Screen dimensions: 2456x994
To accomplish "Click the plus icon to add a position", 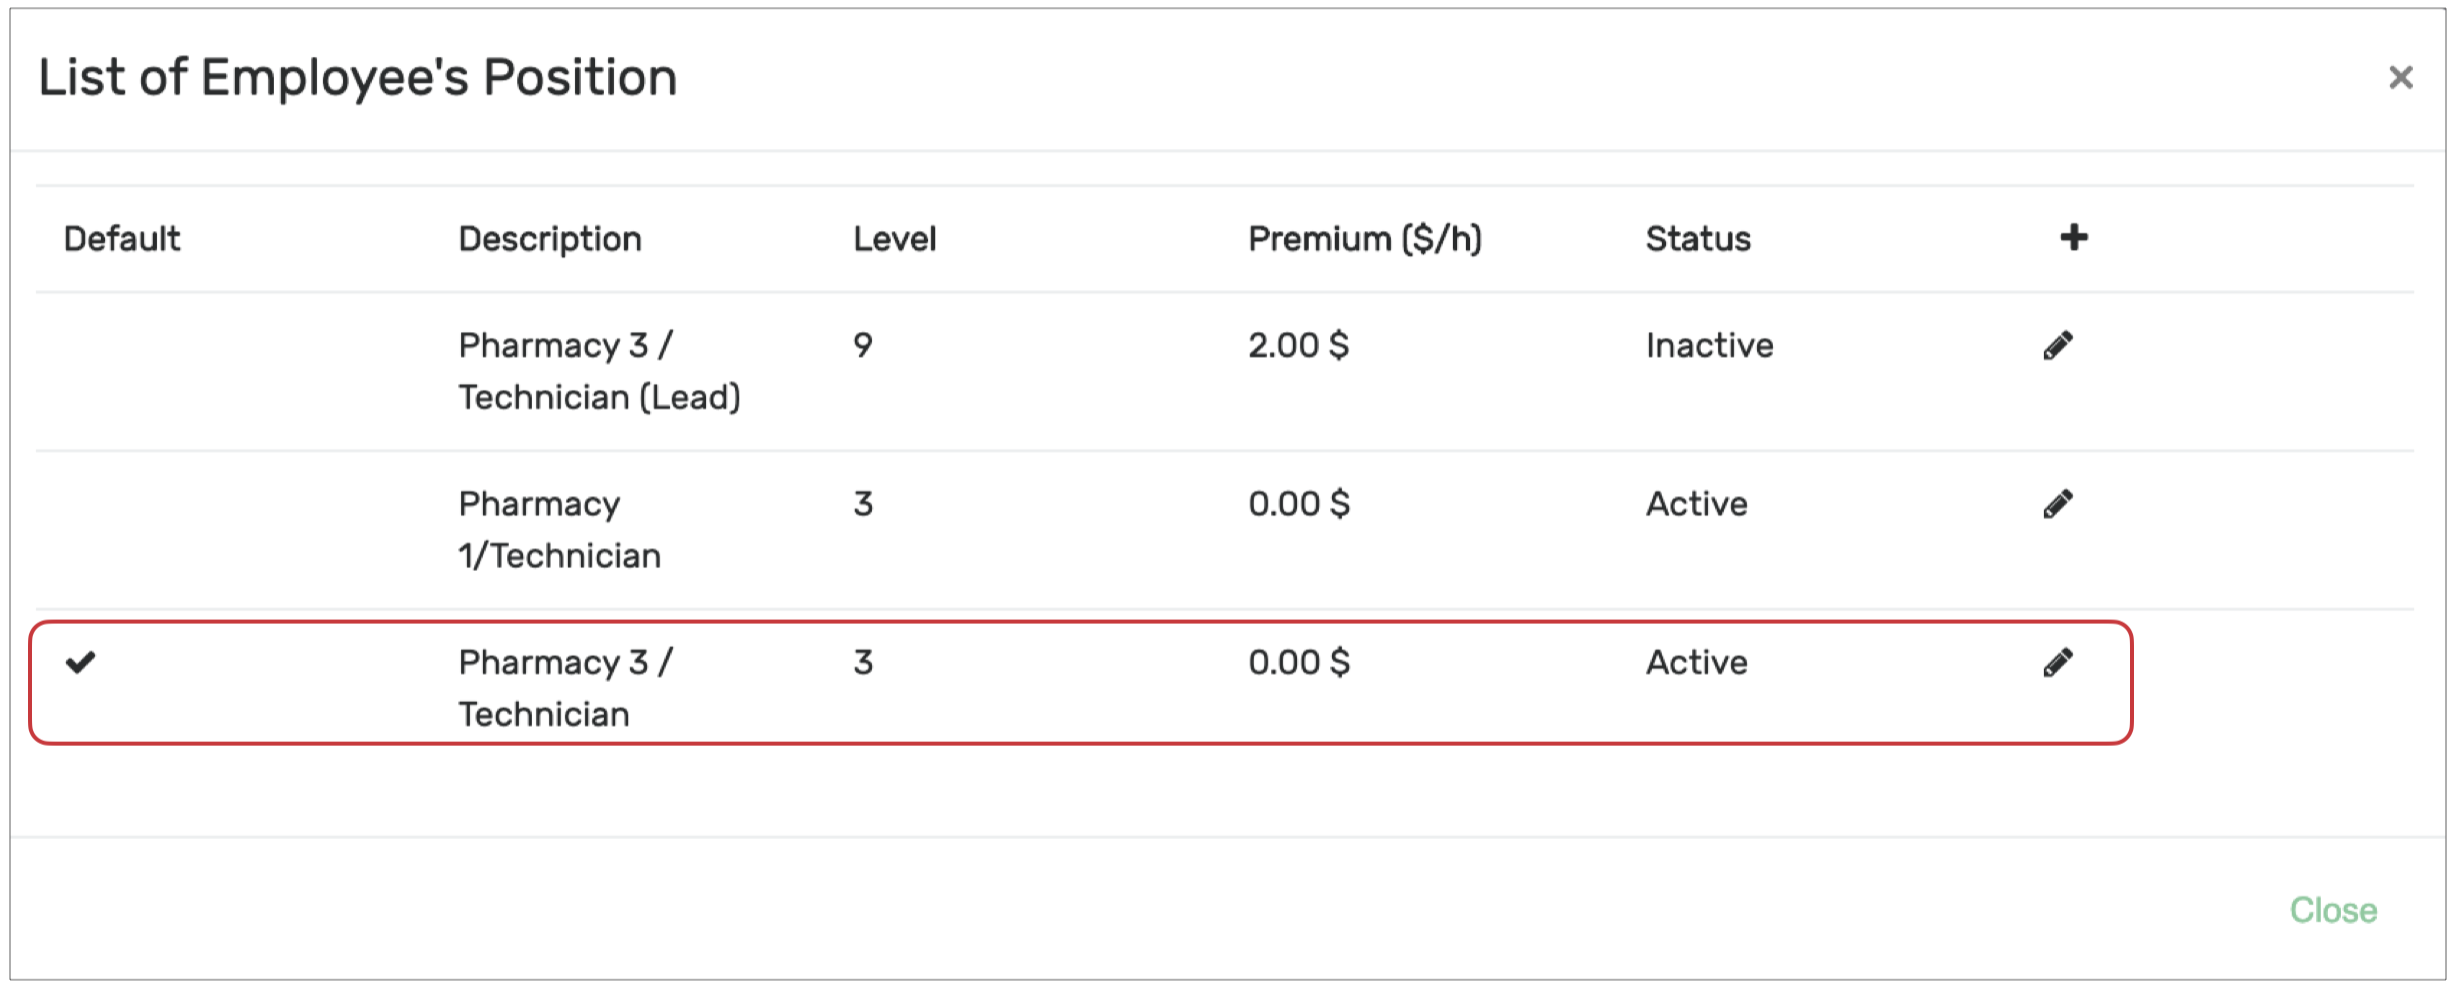I will pyautogui.click(x=2073, y=238).
